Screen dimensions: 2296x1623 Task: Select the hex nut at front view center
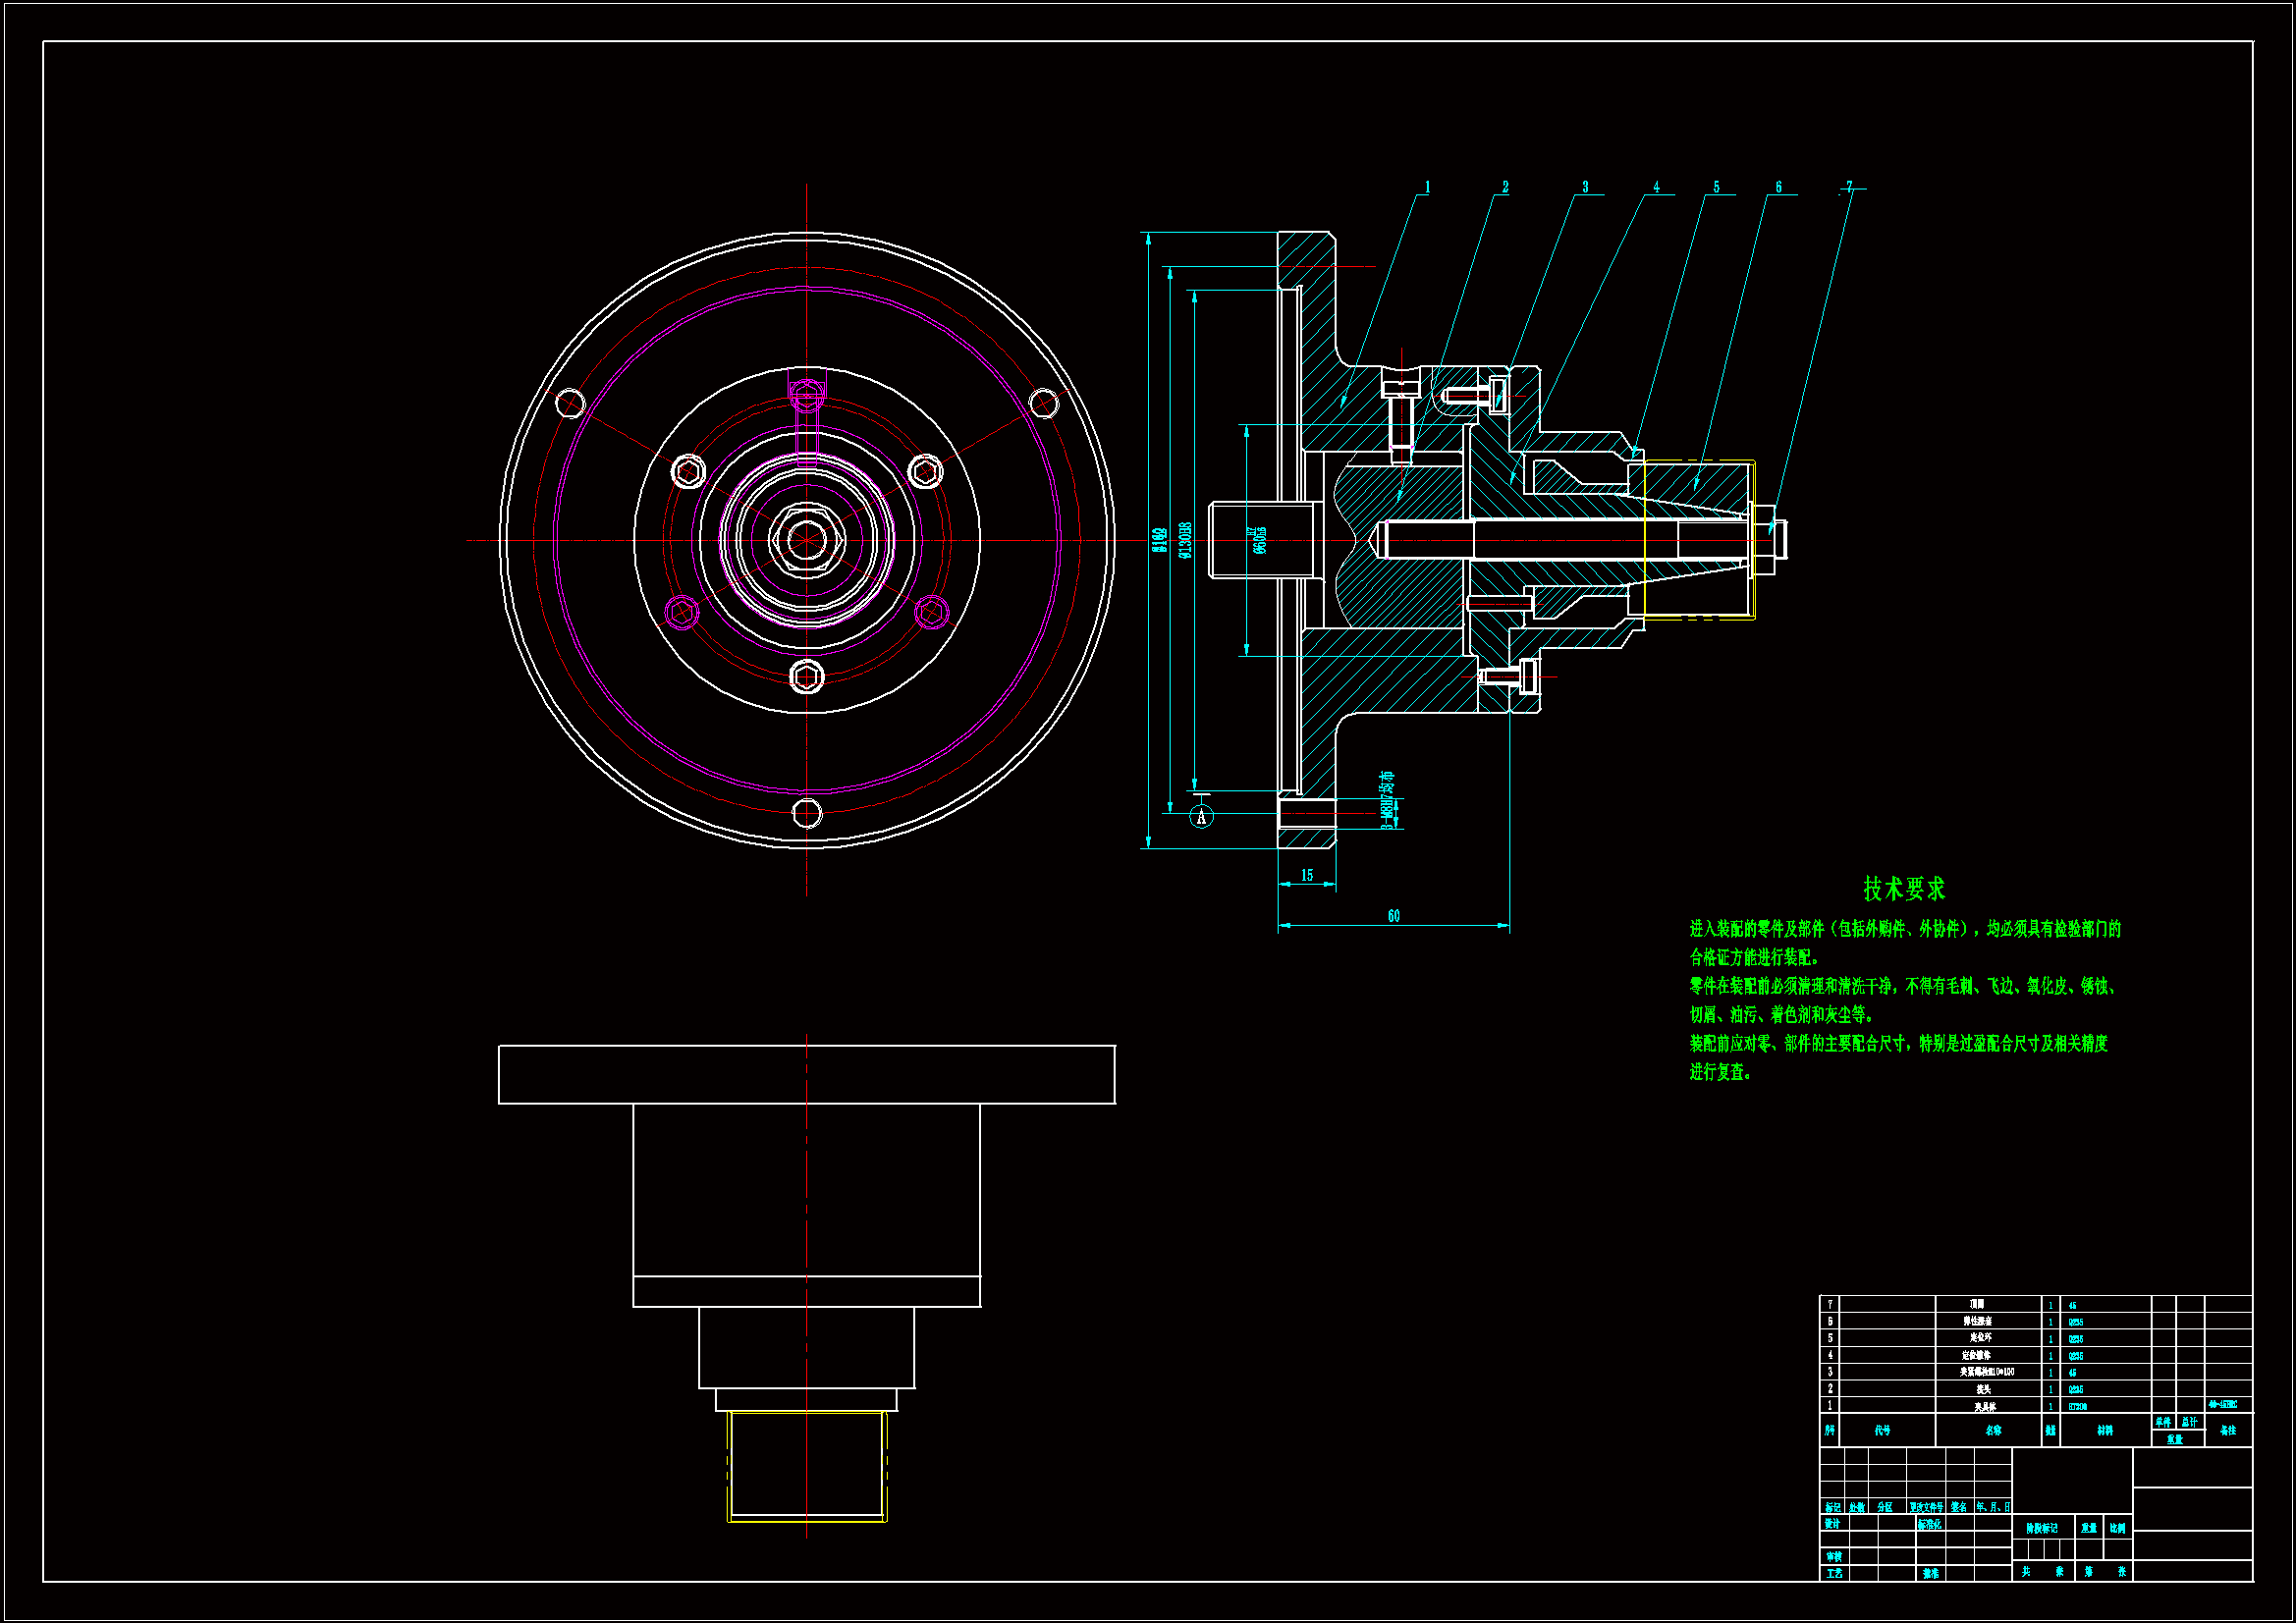[x=806, y=540]
